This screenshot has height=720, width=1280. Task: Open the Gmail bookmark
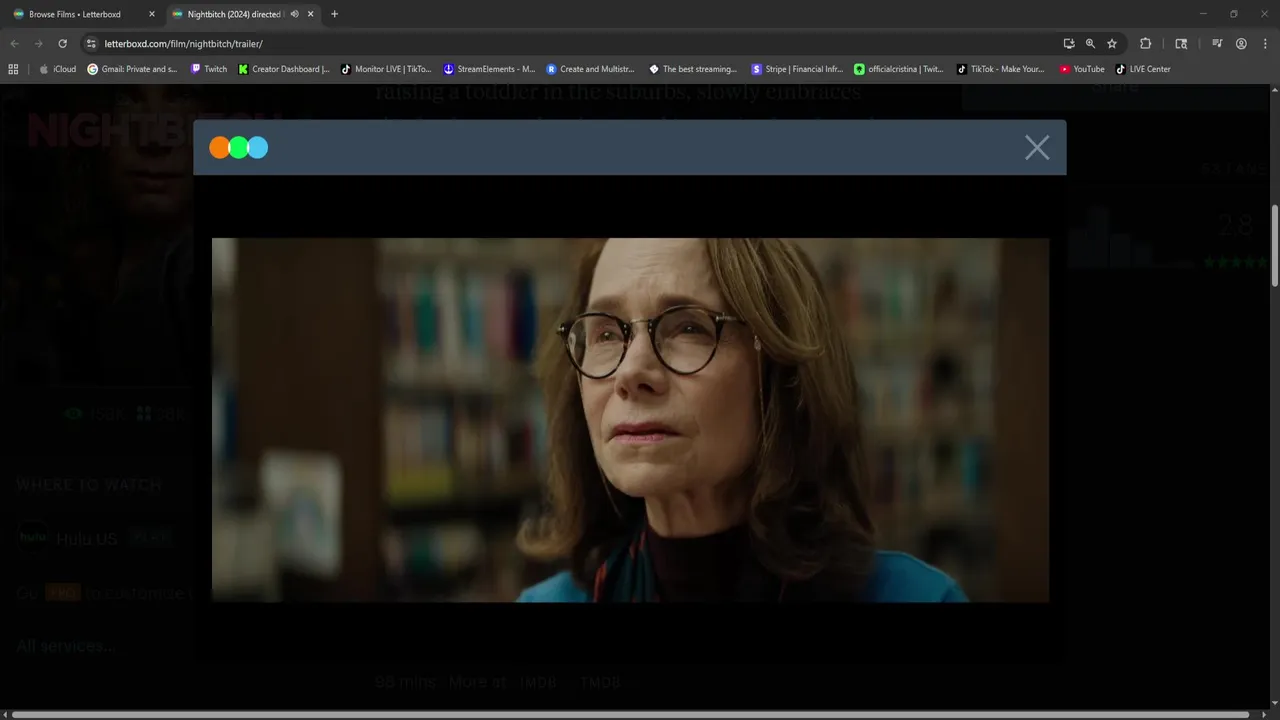pyautogui.click(x=133, y=69)
